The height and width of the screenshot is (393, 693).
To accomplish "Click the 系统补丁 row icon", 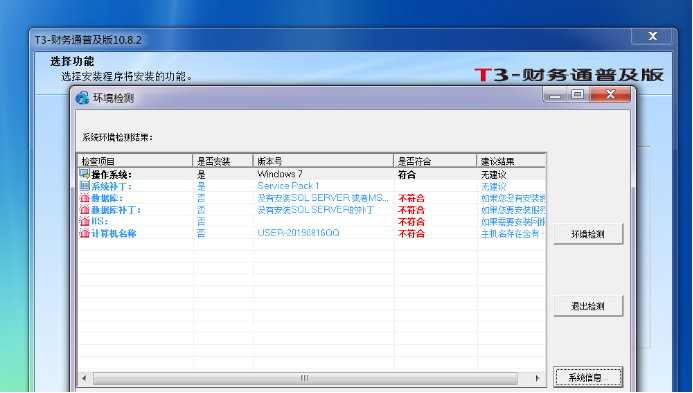I will tap(84, 186).
